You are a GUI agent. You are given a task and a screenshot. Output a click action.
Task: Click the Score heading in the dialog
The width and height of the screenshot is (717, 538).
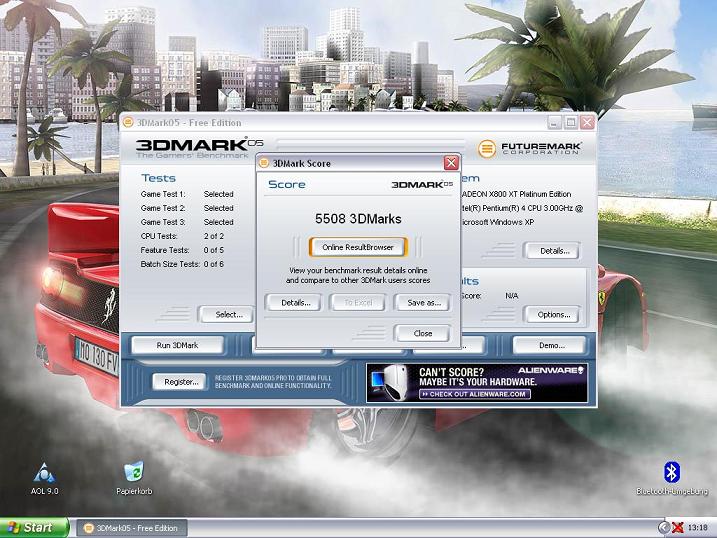click(287, 185)
